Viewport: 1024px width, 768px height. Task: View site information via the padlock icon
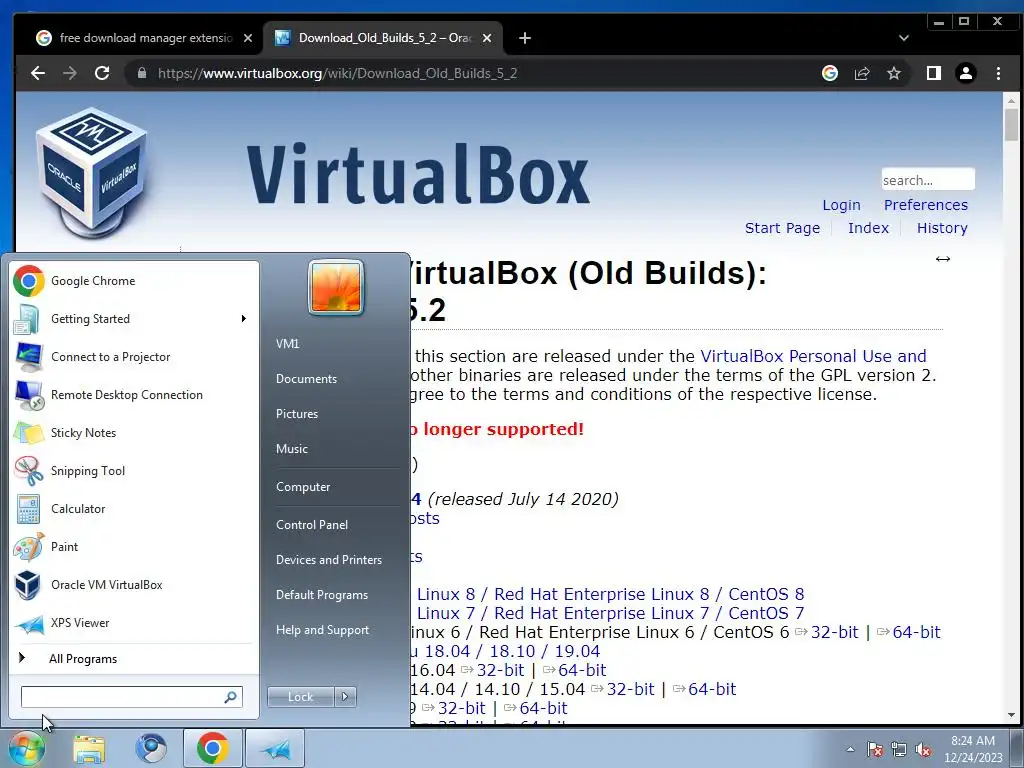pyautogui.click(x=142, y=73)
